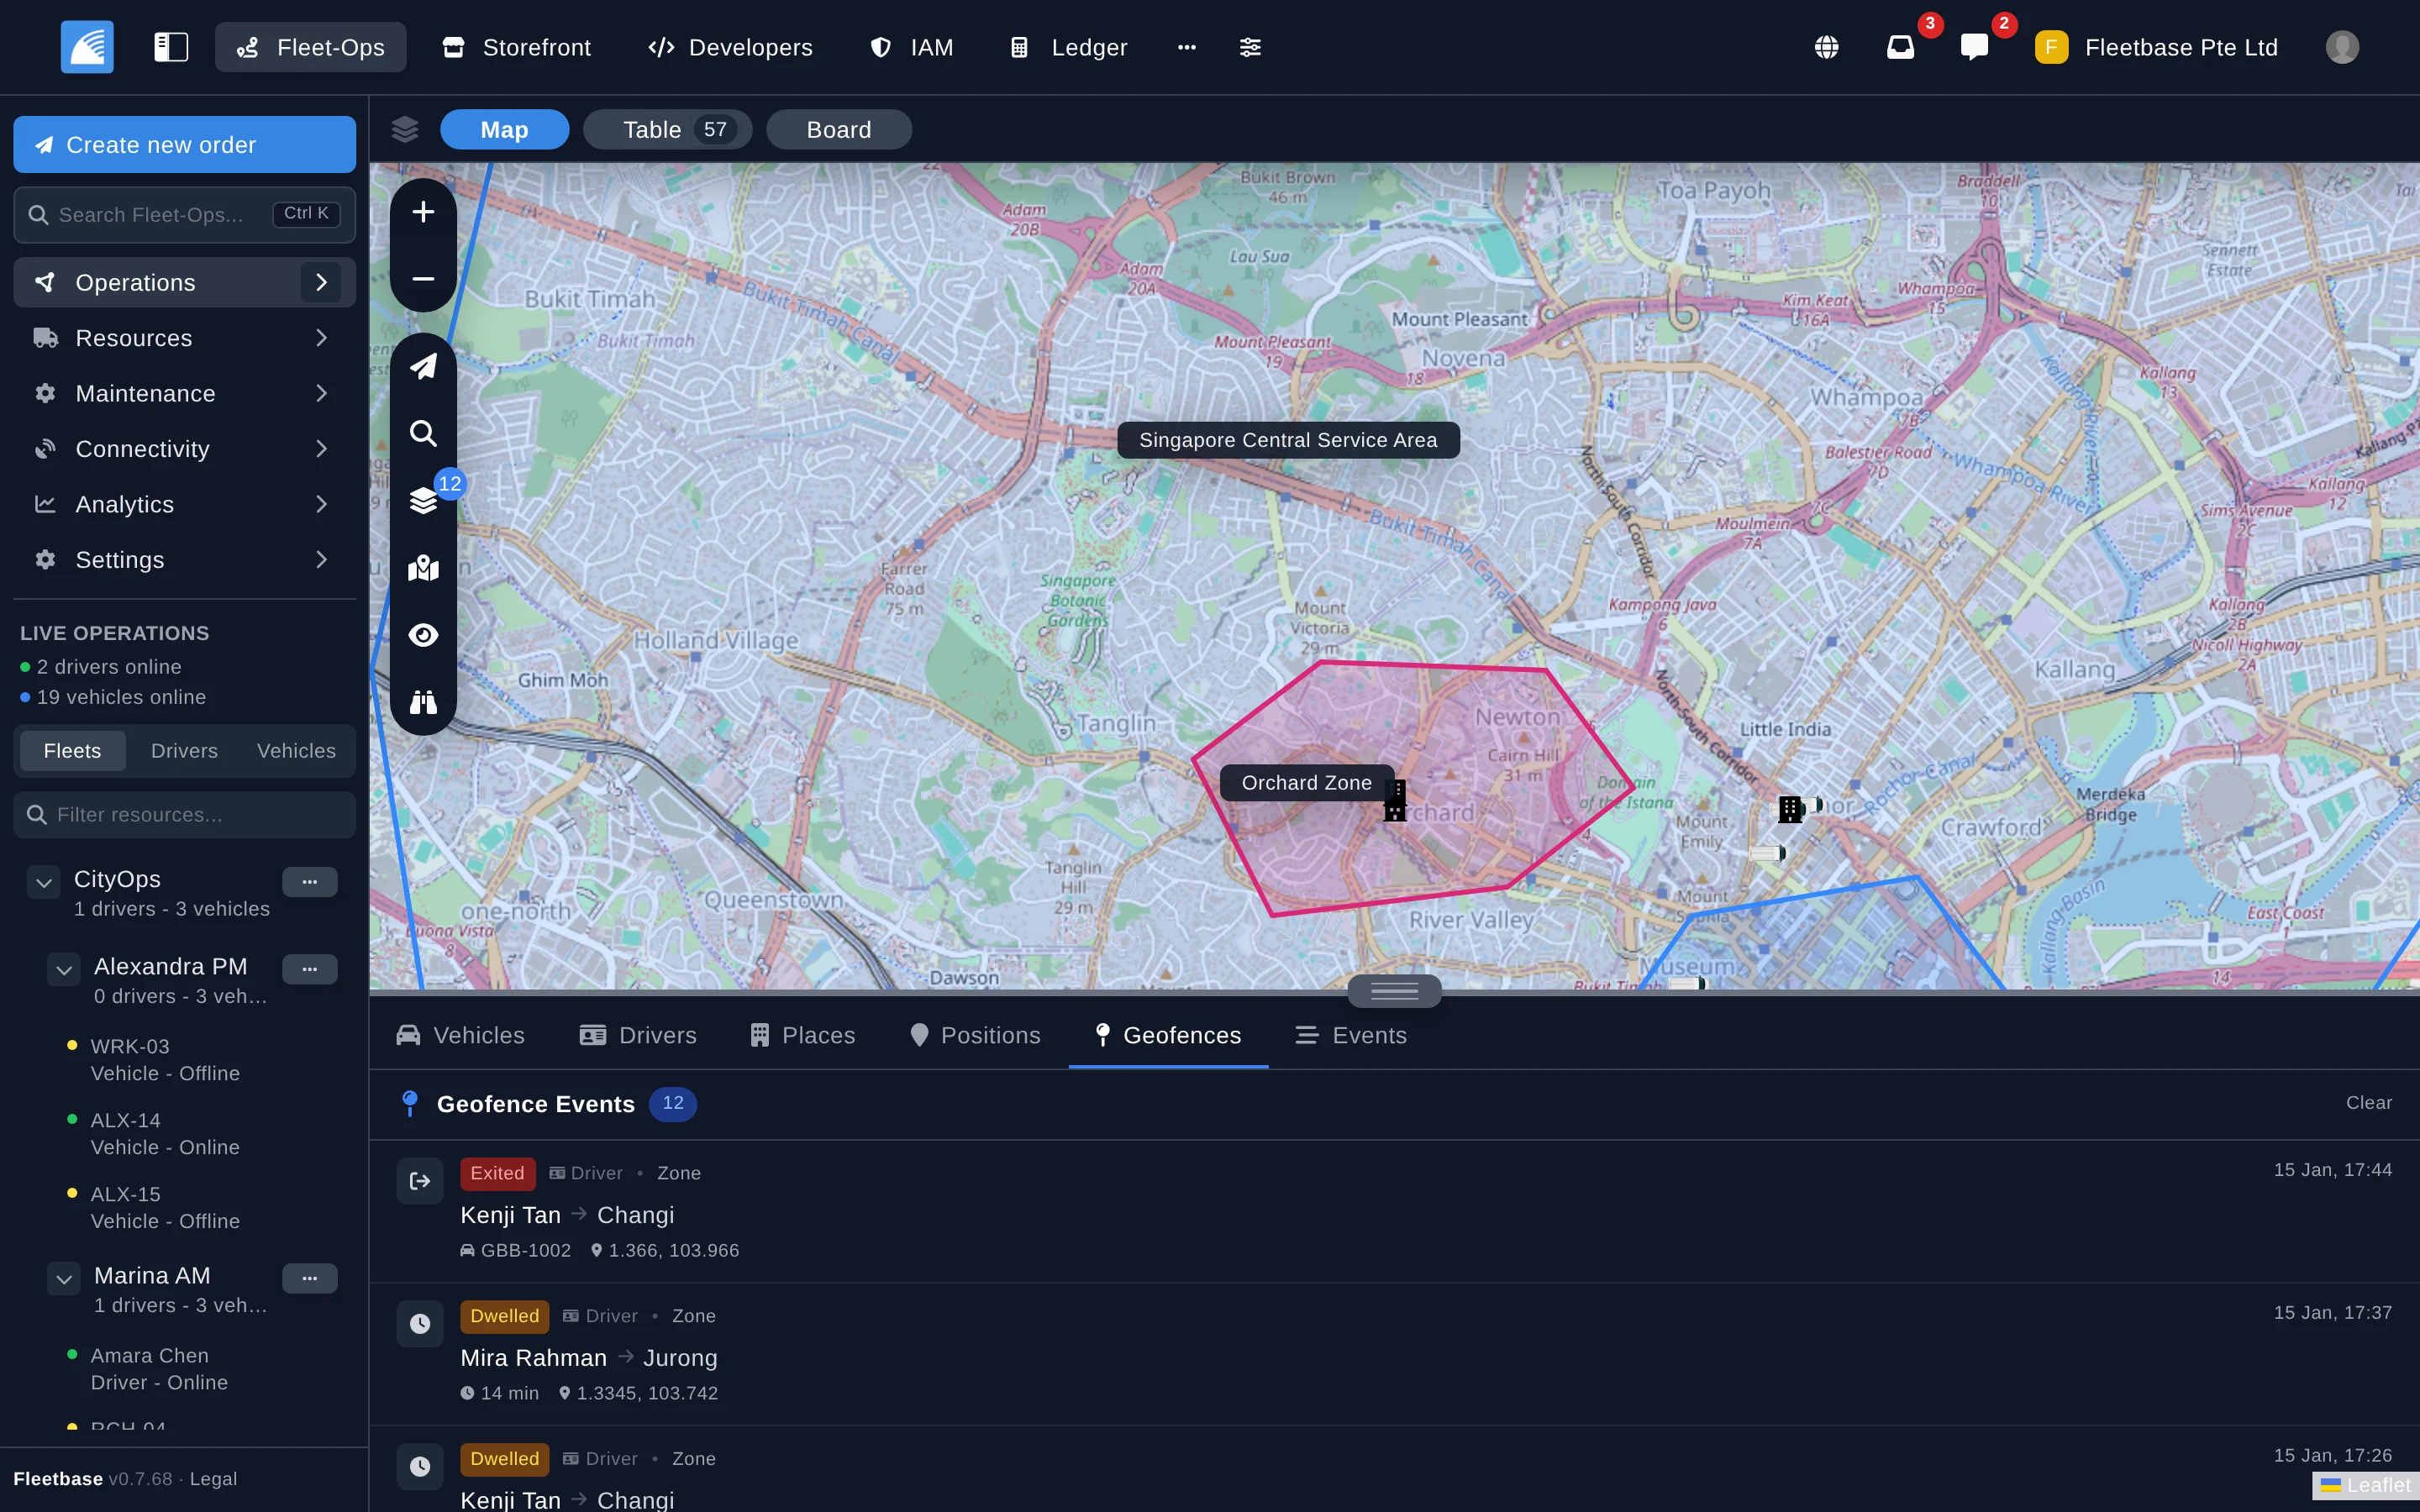
Task: Open the Developers menu
Action: pyautogui.click(x=730, y=47)
